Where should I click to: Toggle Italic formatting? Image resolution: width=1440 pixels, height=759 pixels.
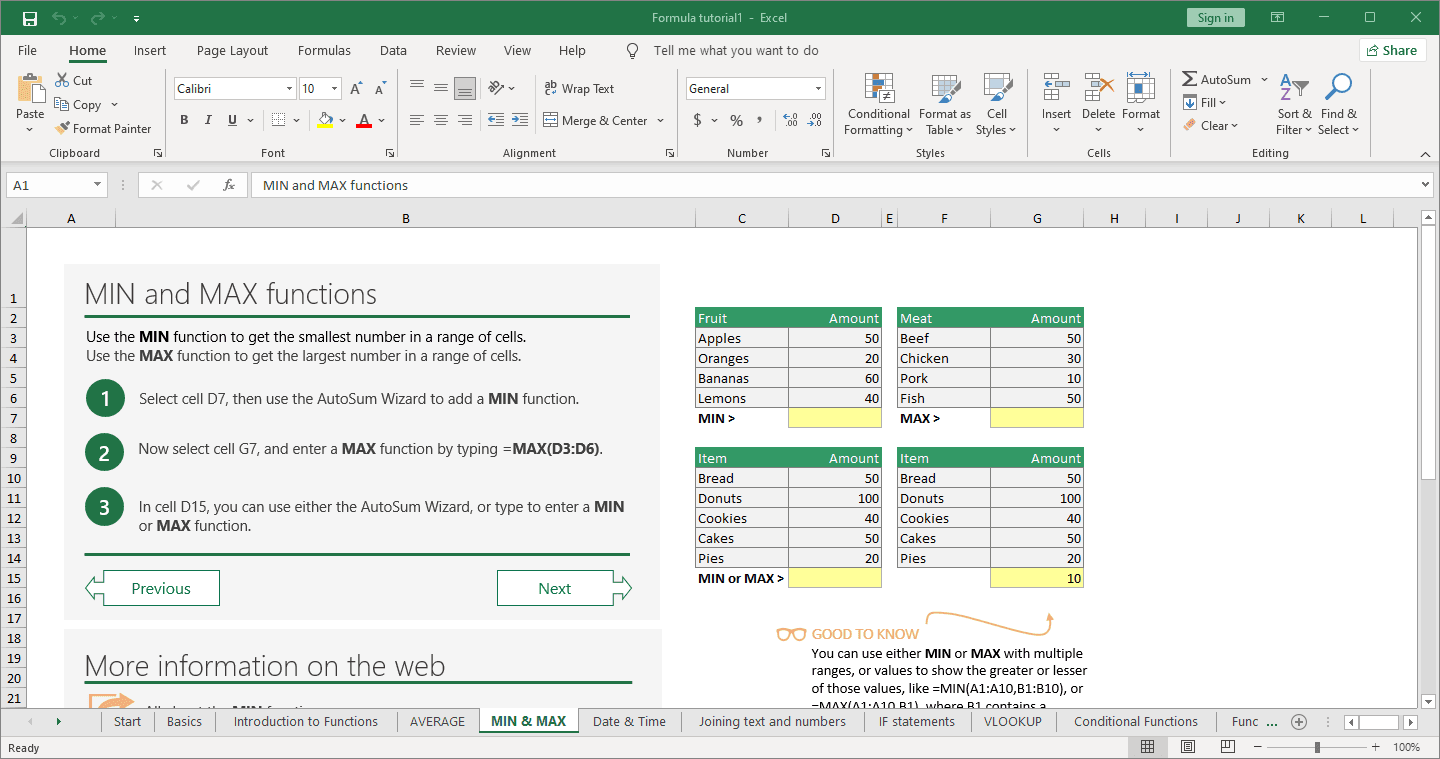pyautogui.click(x=208, y=120)
